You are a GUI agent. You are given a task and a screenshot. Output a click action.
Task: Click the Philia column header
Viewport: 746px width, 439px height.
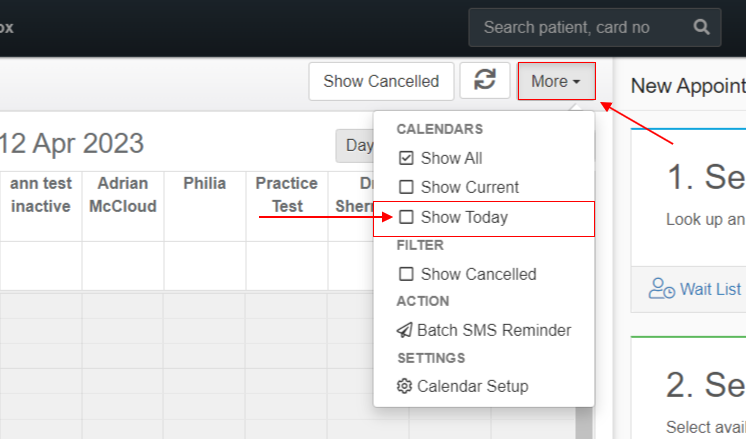click(x=205, y=184)
